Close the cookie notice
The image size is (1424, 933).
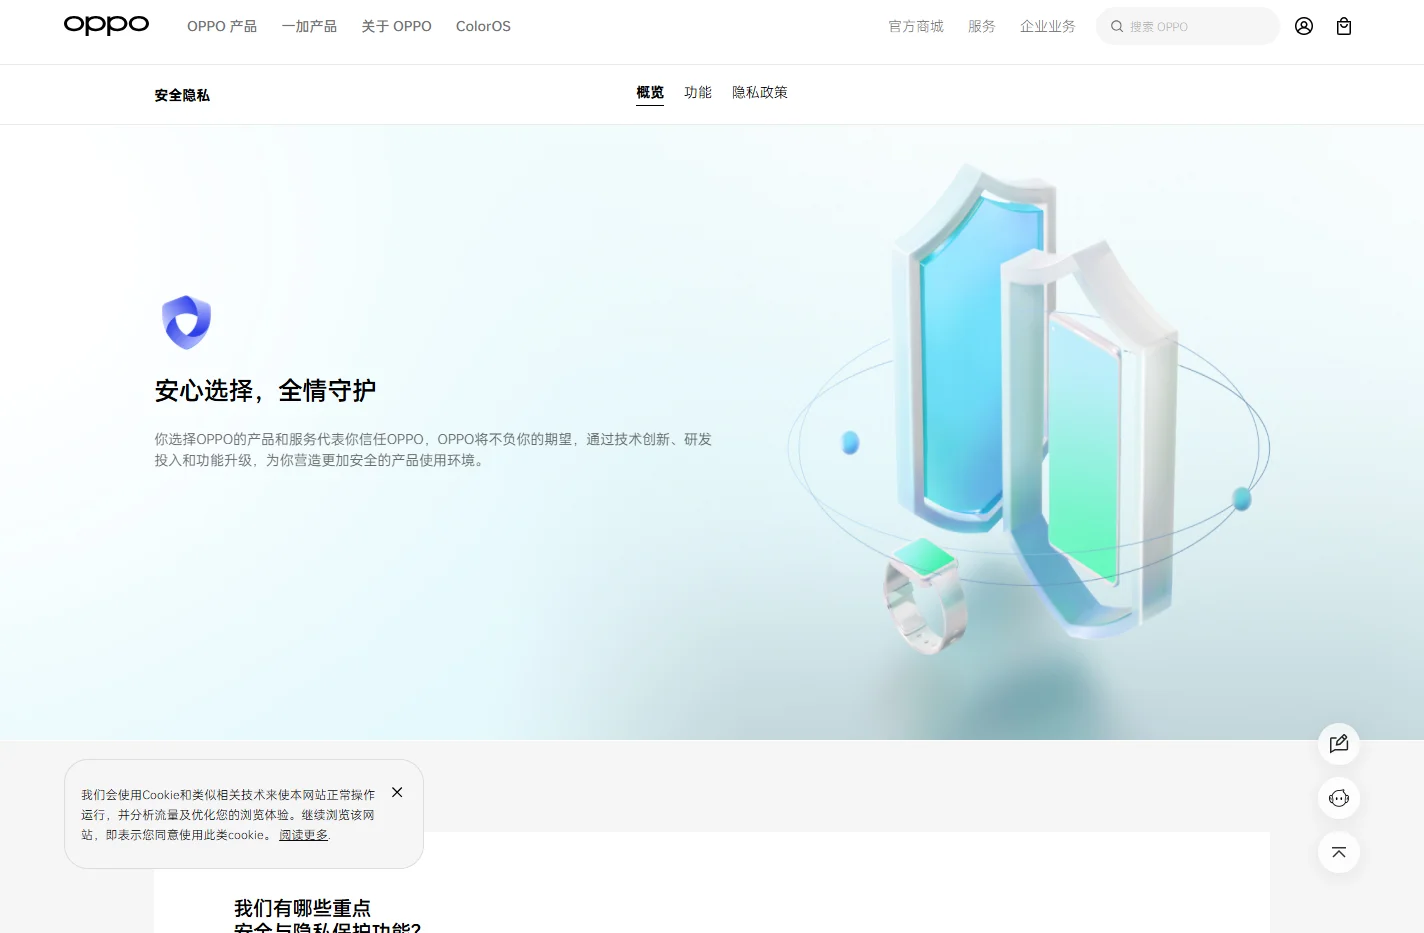coord(397,792)
